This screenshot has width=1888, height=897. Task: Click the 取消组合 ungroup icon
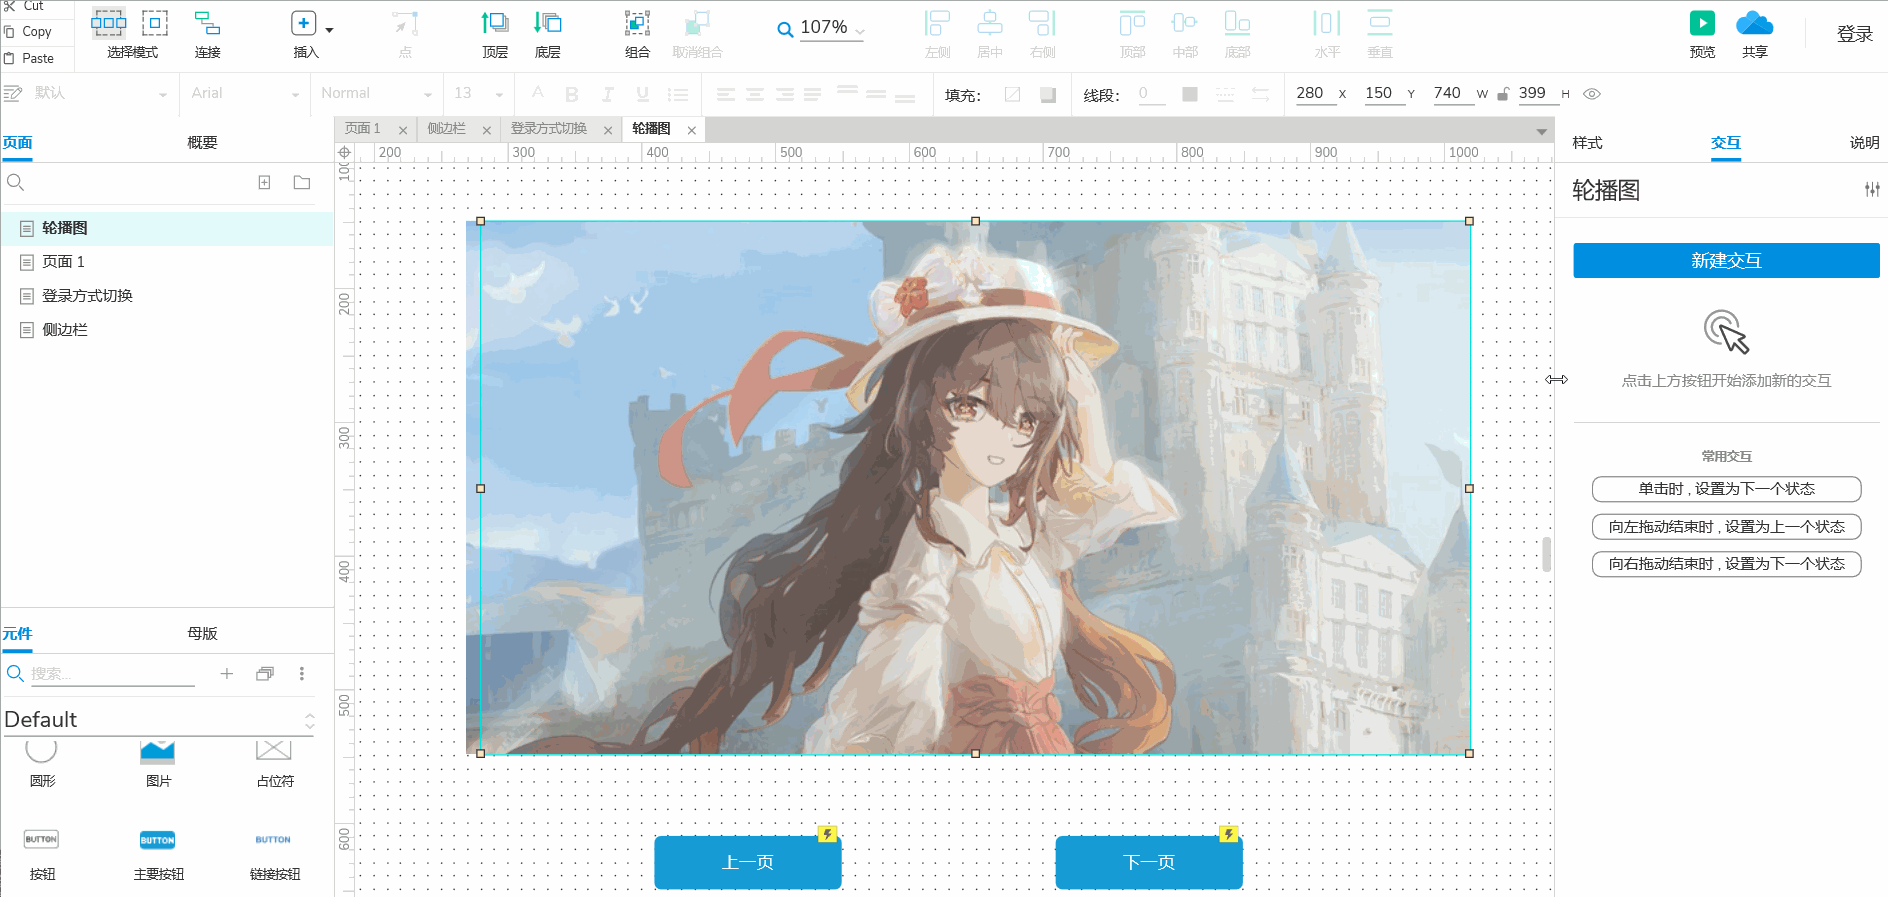(x=697, y=23)
